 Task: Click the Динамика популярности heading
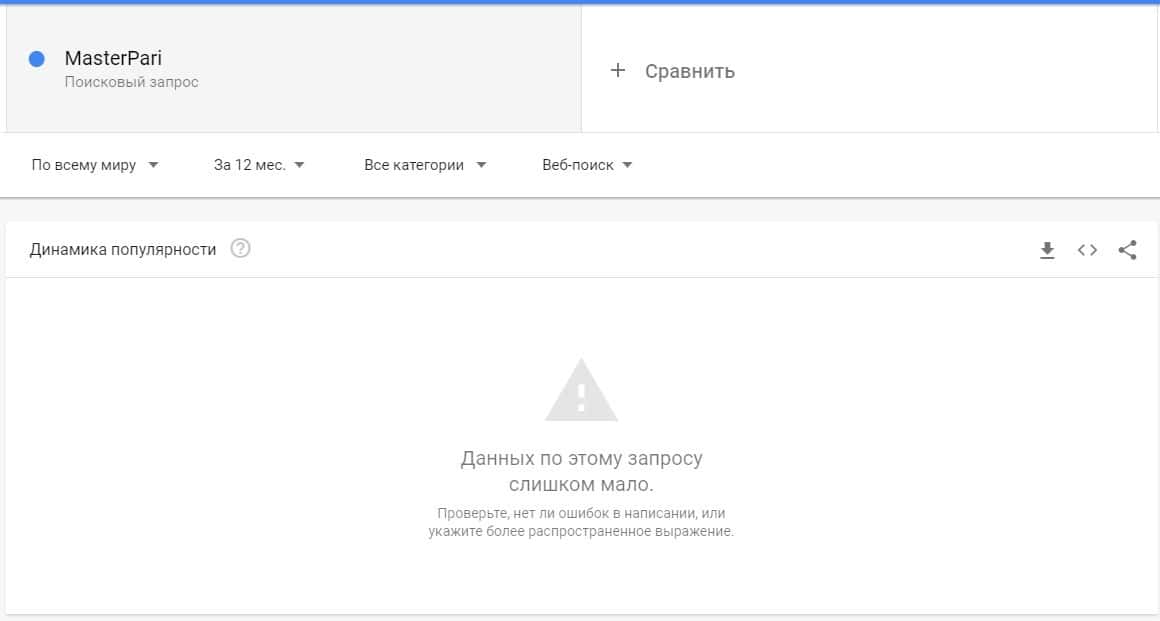click(x=123, y=249)
